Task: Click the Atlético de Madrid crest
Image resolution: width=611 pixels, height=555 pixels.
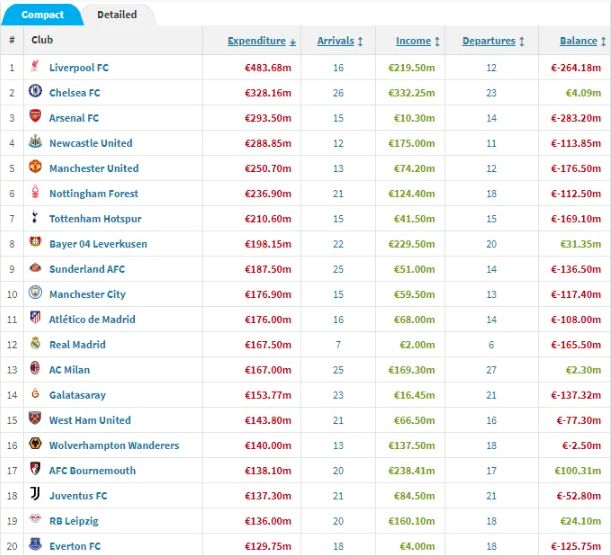Action: click(35, 317)
